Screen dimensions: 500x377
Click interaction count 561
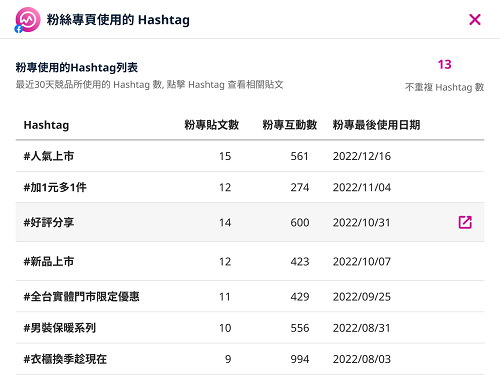point(299,156)
